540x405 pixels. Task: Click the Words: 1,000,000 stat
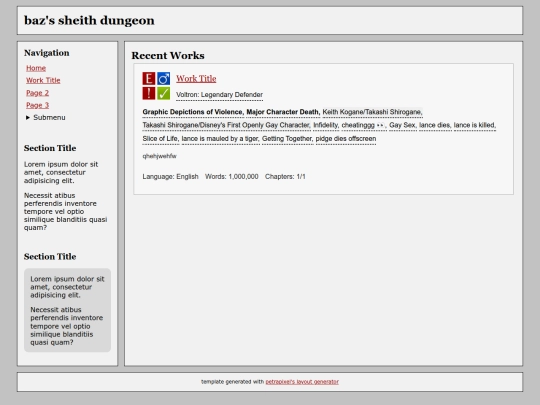pyautogui.click(x=231, y=177)
